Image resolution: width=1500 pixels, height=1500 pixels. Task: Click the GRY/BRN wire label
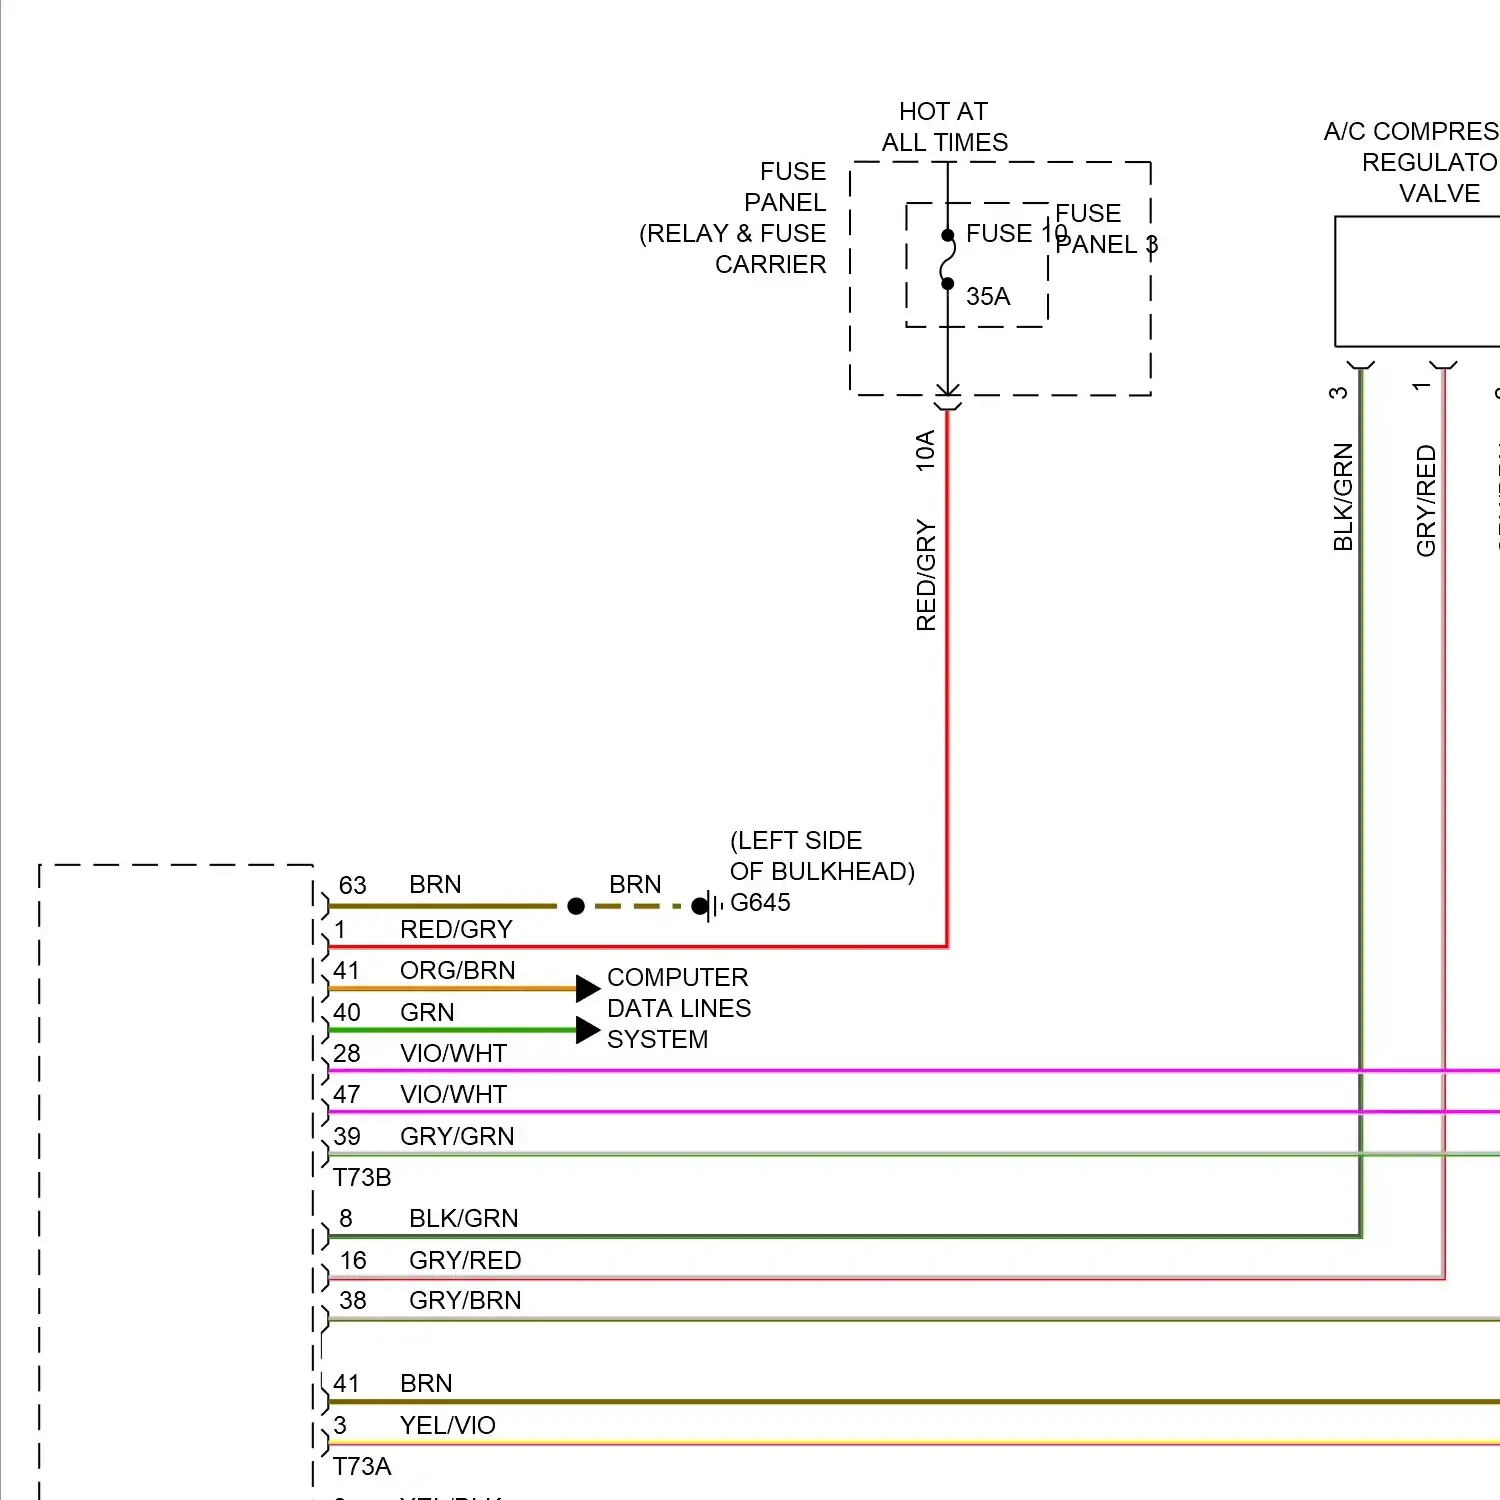(x=465, y=1301)
